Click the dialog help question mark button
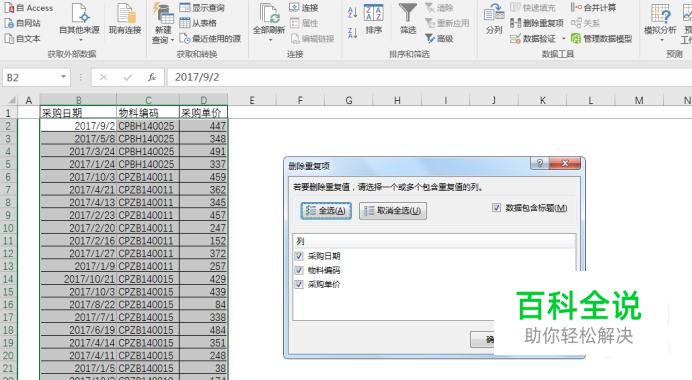The height and width of the screenshot is (380, 692). pyautogui.click(x=539, y=163)
